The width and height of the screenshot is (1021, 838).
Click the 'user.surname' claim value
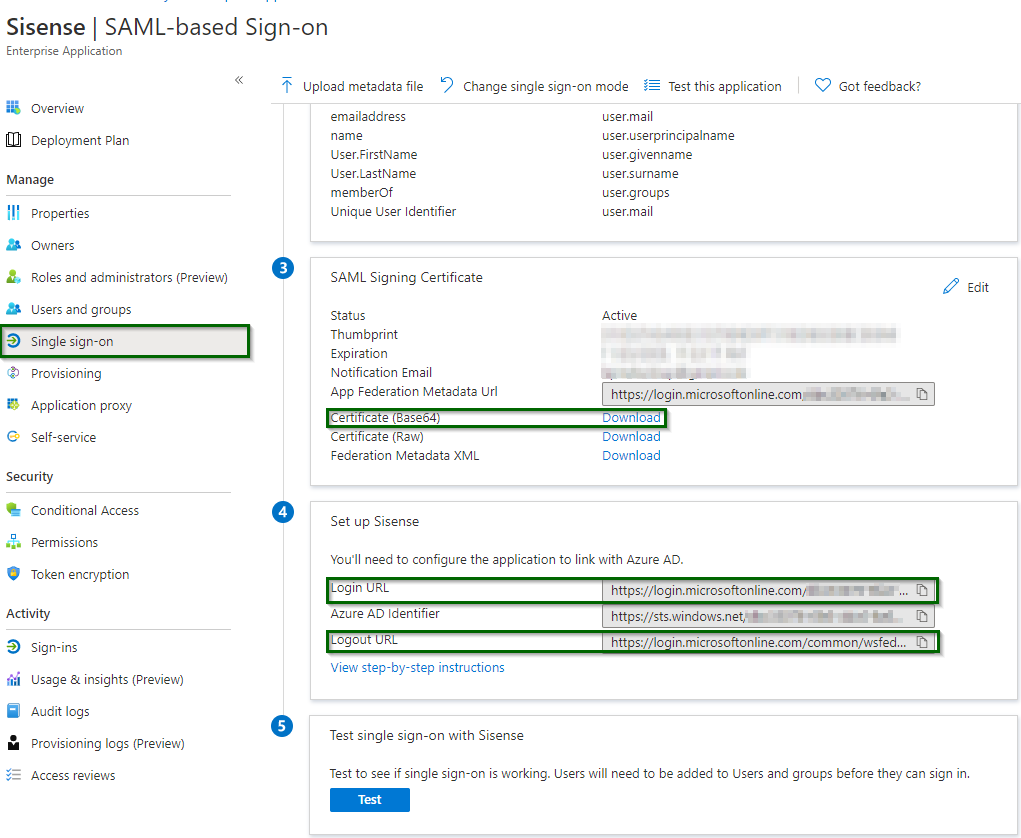click(640, 173)
